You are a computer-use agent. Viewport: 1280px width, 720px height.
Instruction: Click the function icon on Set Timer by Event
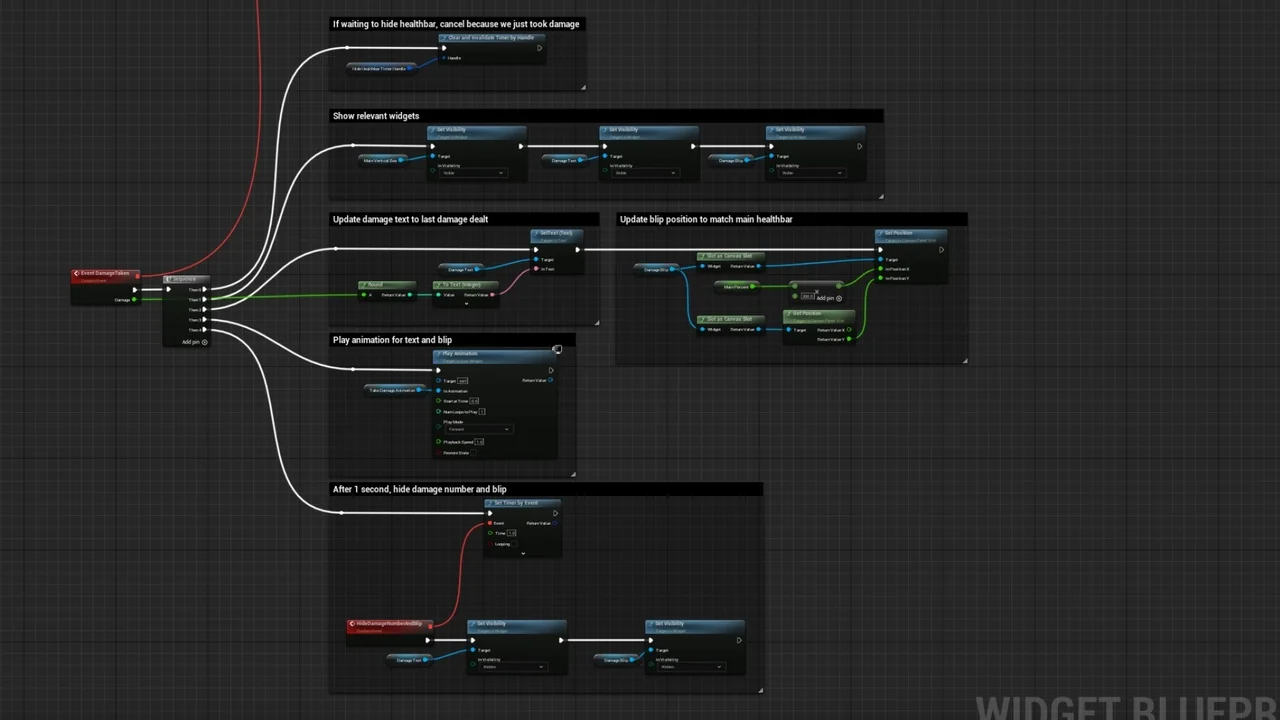[x=490, y=503]
